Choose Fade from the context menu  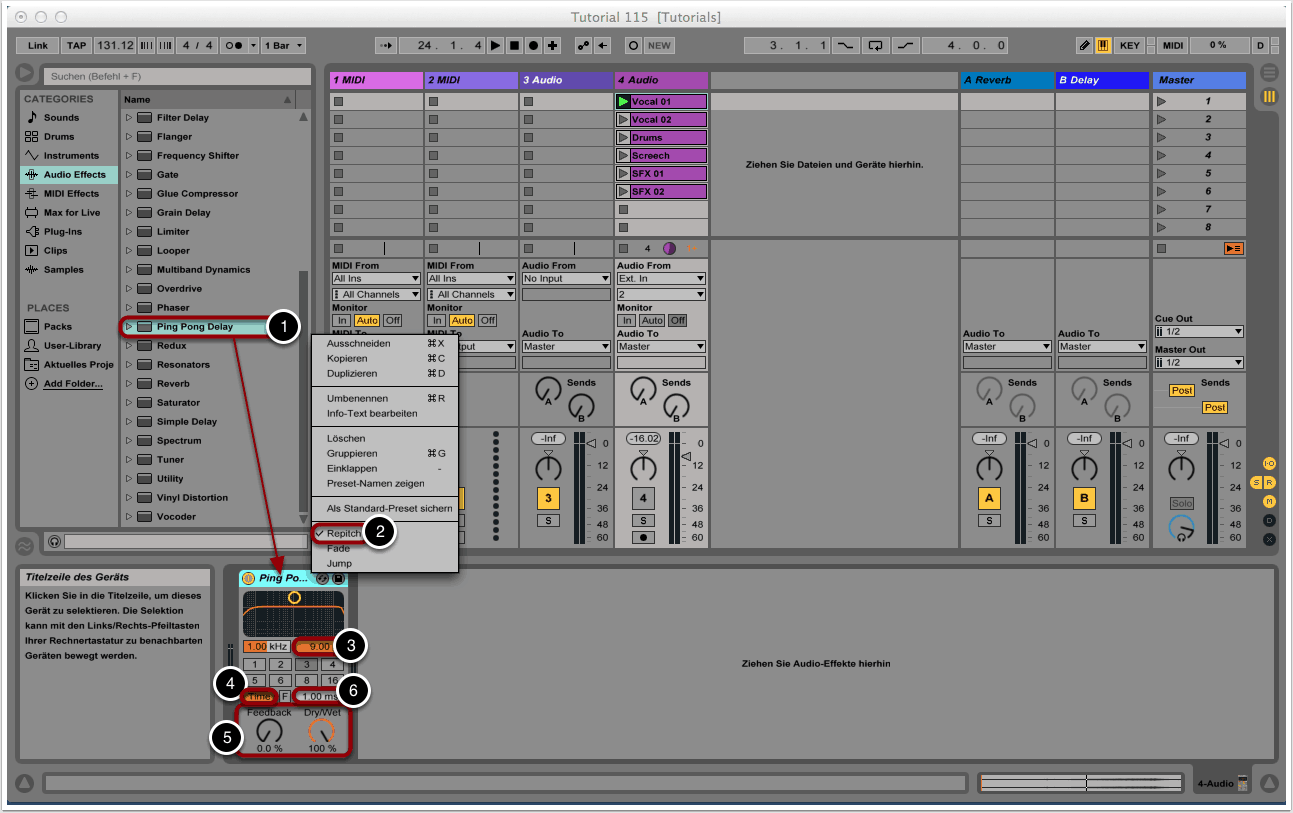coord(339,548)
